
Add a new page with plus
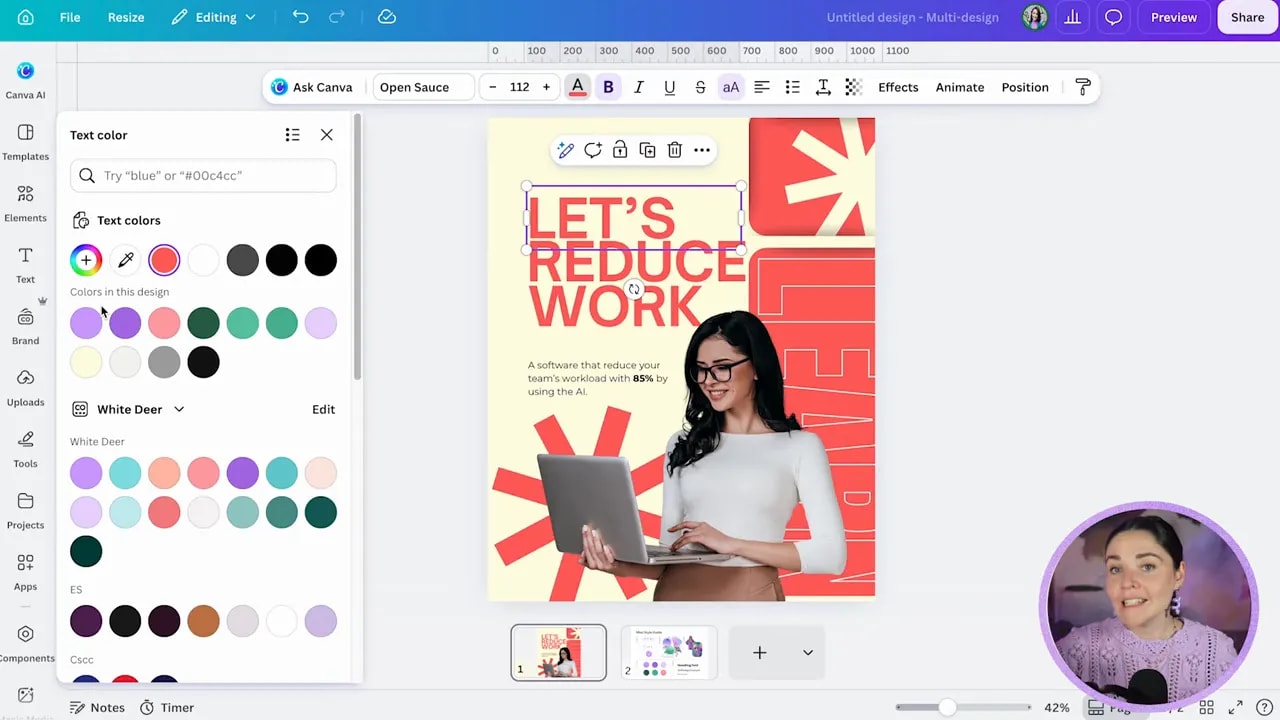760,653
